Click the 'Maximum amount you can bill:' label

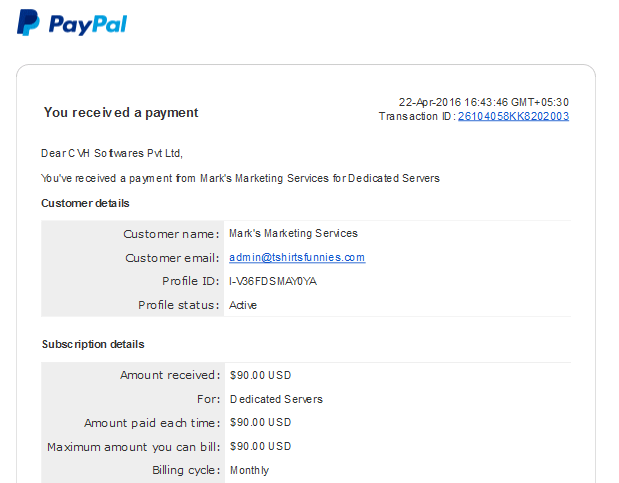click(x=133, y=447)
